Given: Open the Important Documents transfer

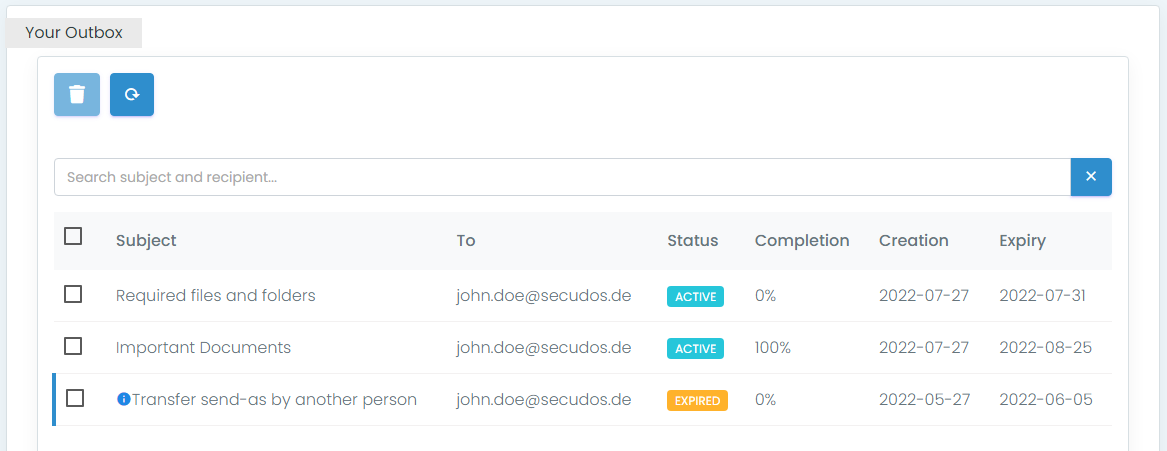Looking at the screenshot, I should pos(203,347).
